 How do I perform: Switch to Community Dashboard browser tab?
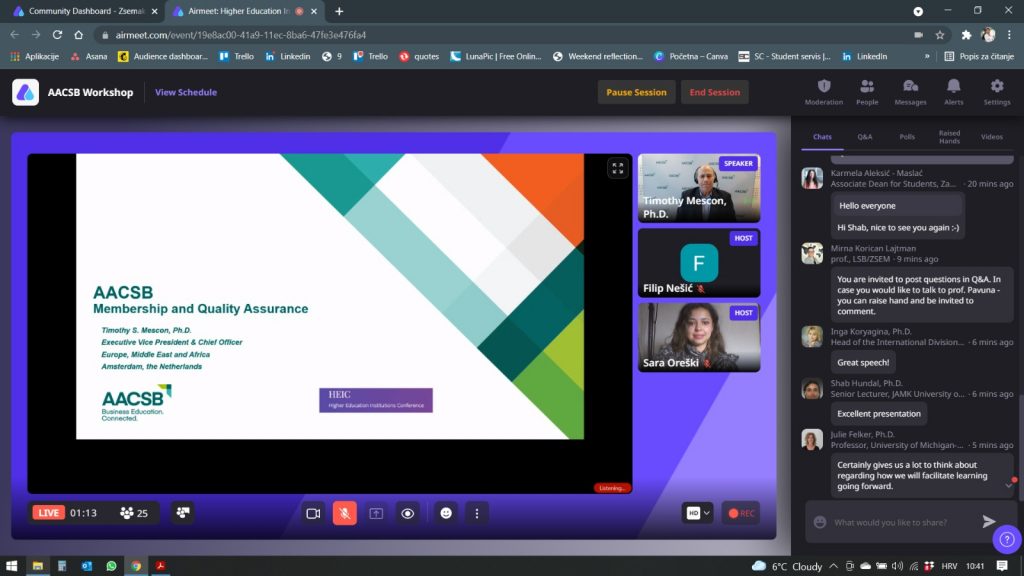(x=85, y=11)
